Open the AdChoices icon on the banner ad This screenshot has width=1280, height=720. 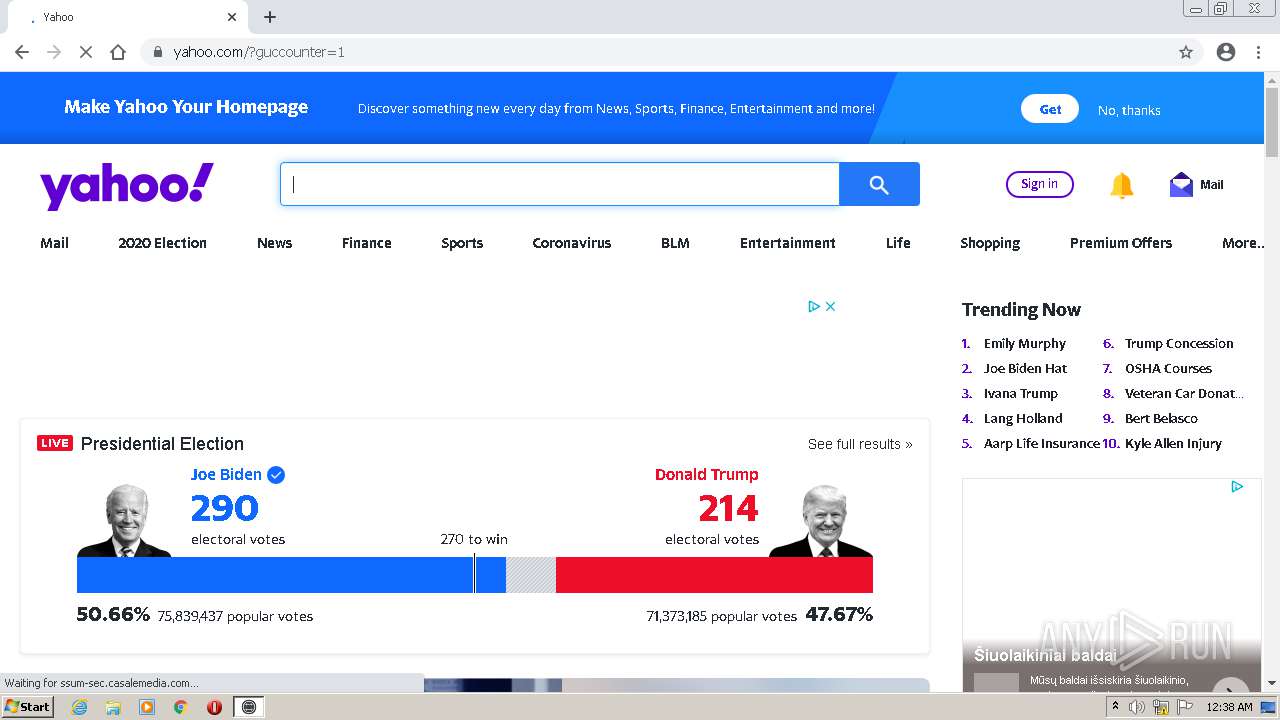click(x=814, y=306)
